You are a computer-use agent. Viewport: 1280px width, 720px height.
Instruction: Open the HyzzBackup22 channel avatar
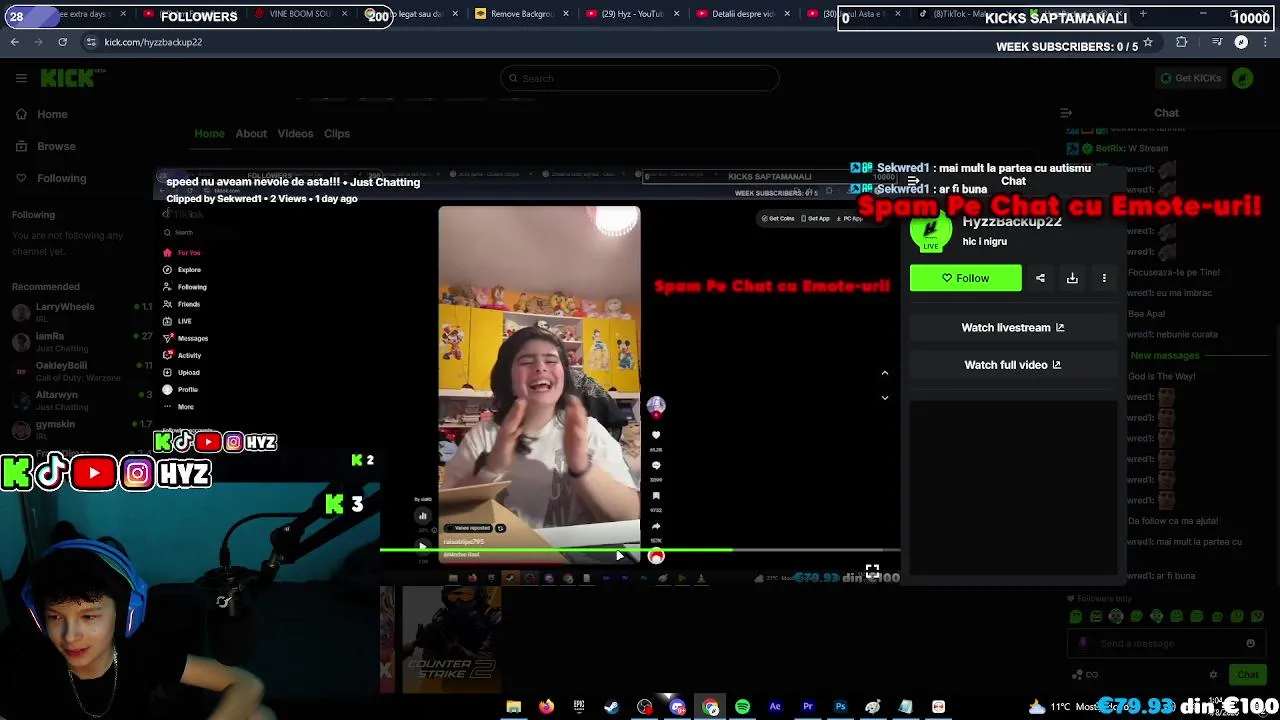pyautogui.click(x=931, y=232)
